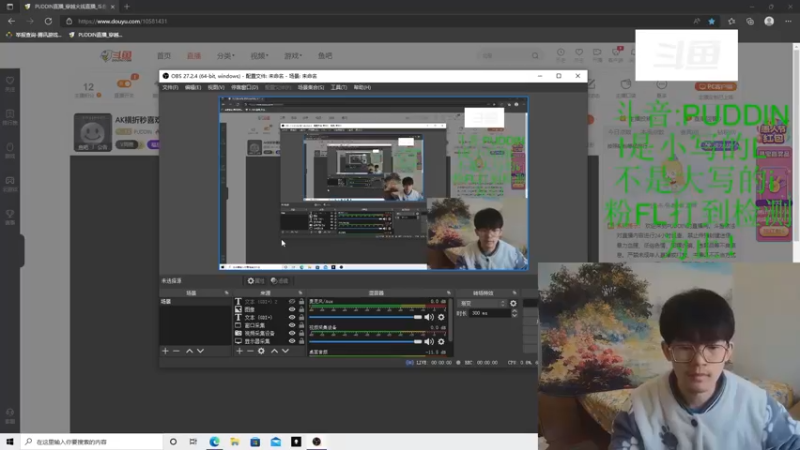Open source properties gear under Sources list
The image size is (800, 450).
tap(261, 351)
